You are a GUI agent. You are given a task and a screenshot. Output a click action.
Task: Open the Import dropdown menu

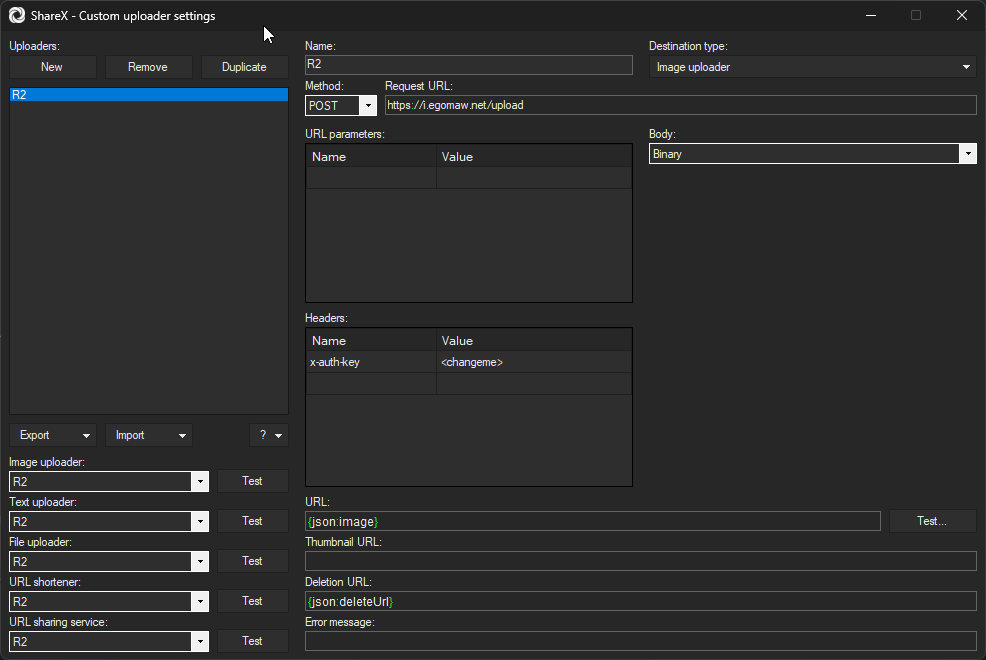(148, 435)
